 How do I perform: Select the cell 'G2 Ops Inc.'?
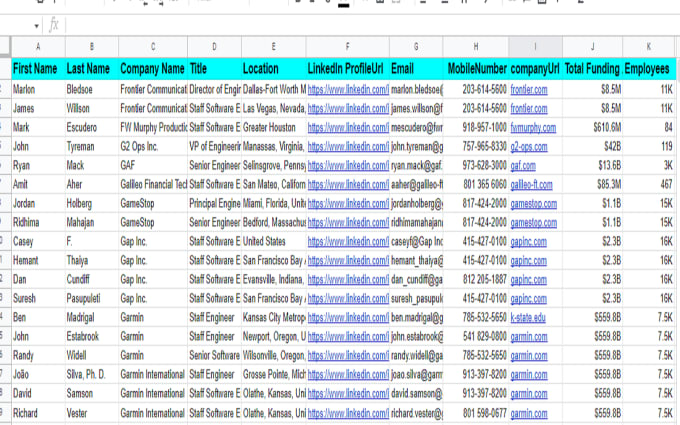tap(153, 147)
